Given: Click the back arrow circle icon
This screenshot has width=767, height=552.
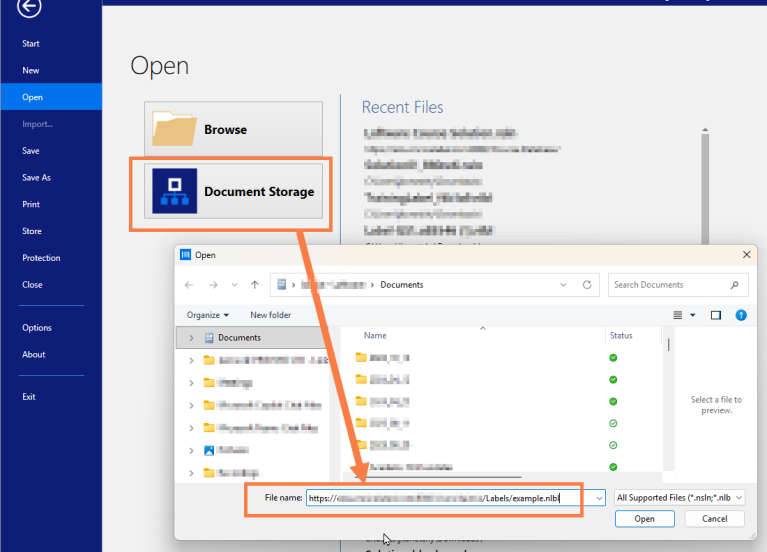Looking at the screenshot, I should 29,7.
